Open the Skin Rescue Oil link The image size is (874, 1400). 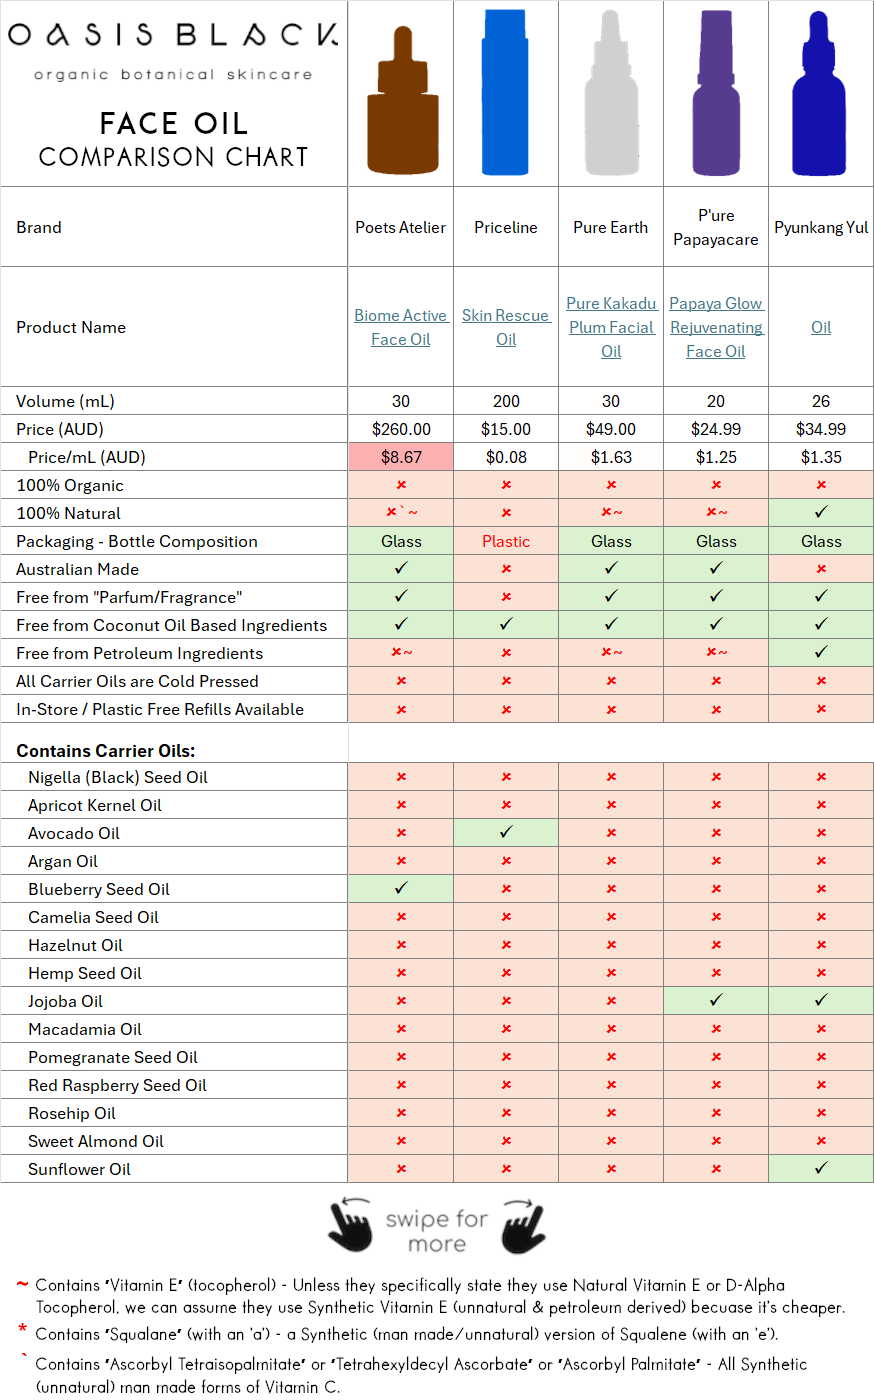(506, 327)
